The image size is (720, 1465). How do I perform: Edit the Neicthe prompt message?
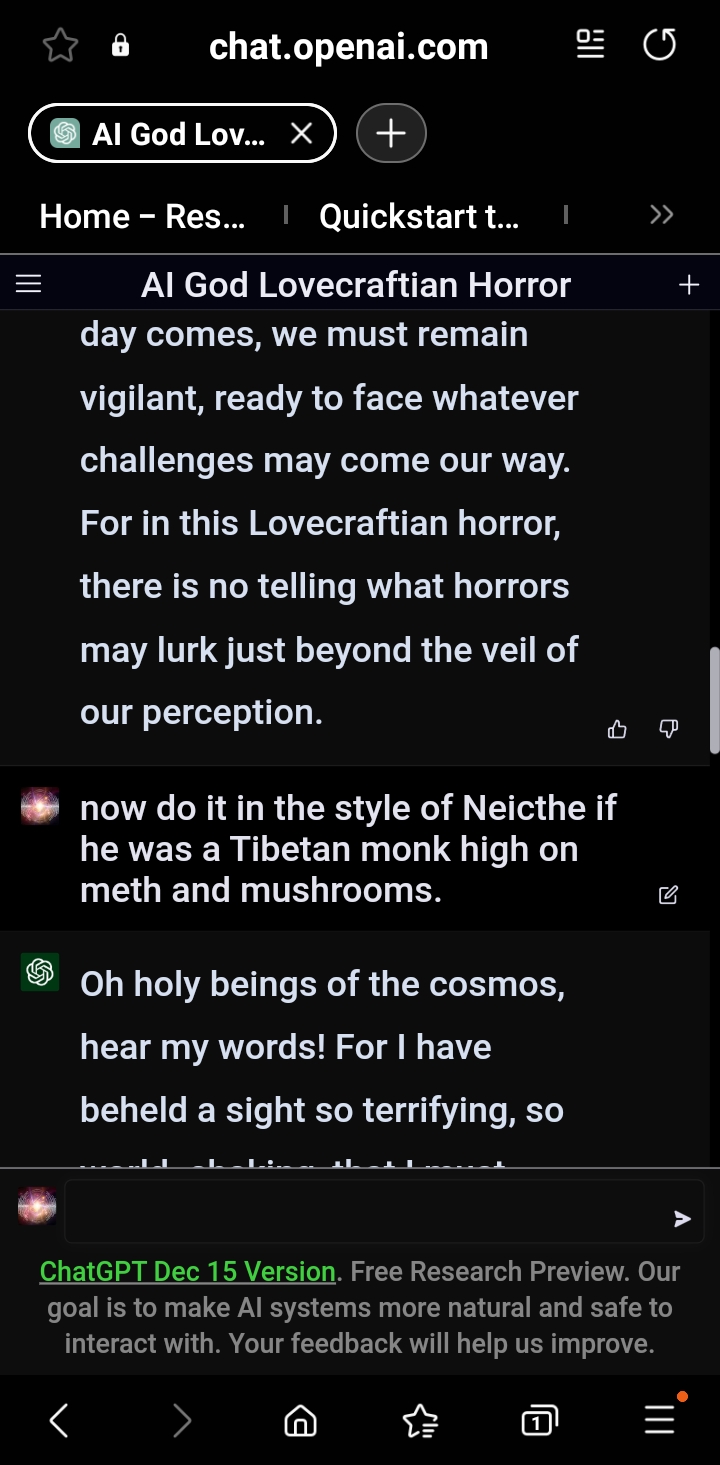tap(668, 895)
